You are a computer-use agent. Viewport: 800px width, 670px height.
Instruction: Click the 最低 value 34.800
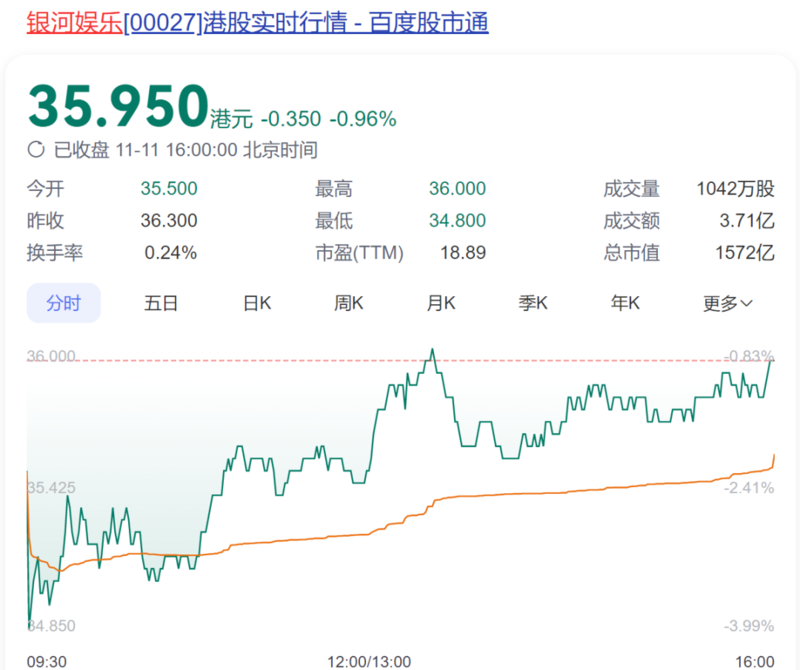click(x=456, y=221)
